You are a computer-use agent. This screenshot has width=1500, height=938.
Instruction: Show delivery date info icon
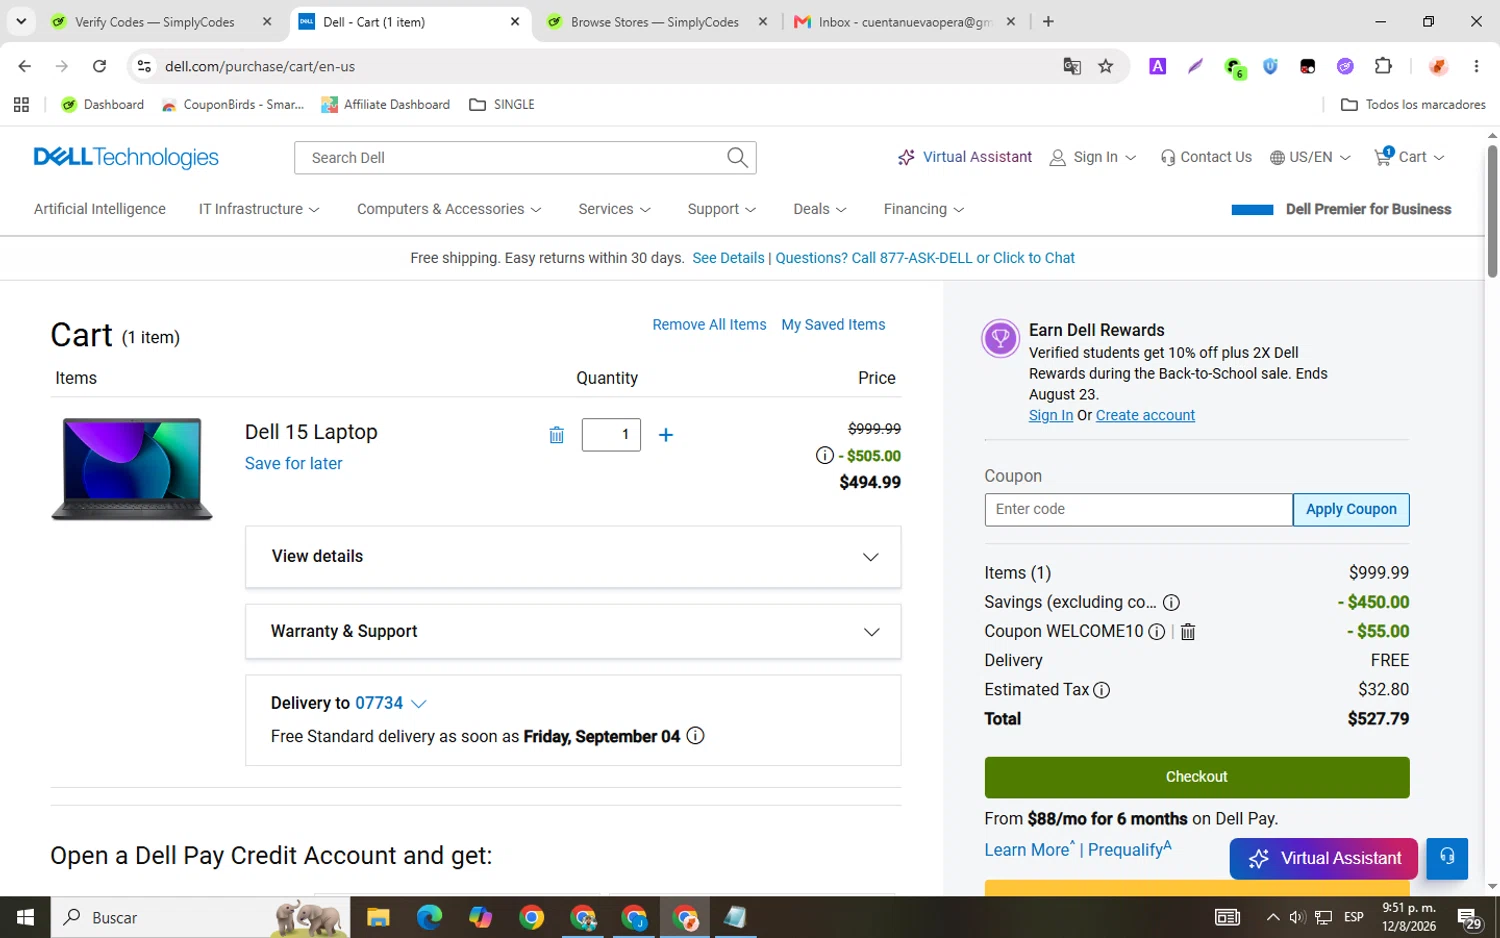695,736
